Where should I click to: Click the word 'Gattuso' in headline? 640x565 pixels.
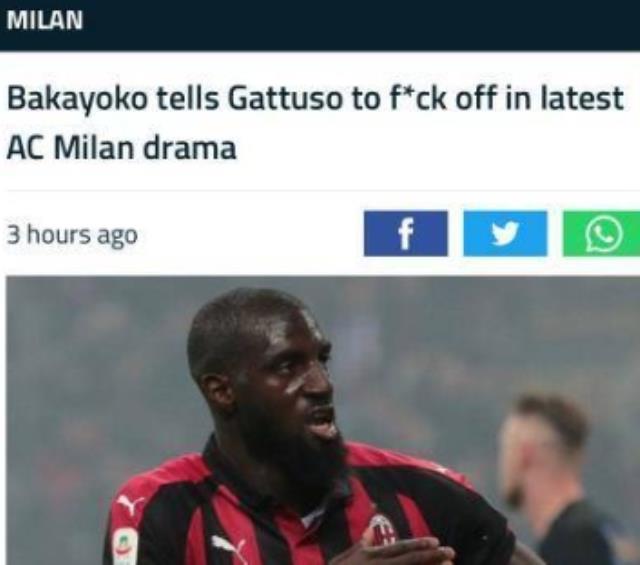(284, 99)
